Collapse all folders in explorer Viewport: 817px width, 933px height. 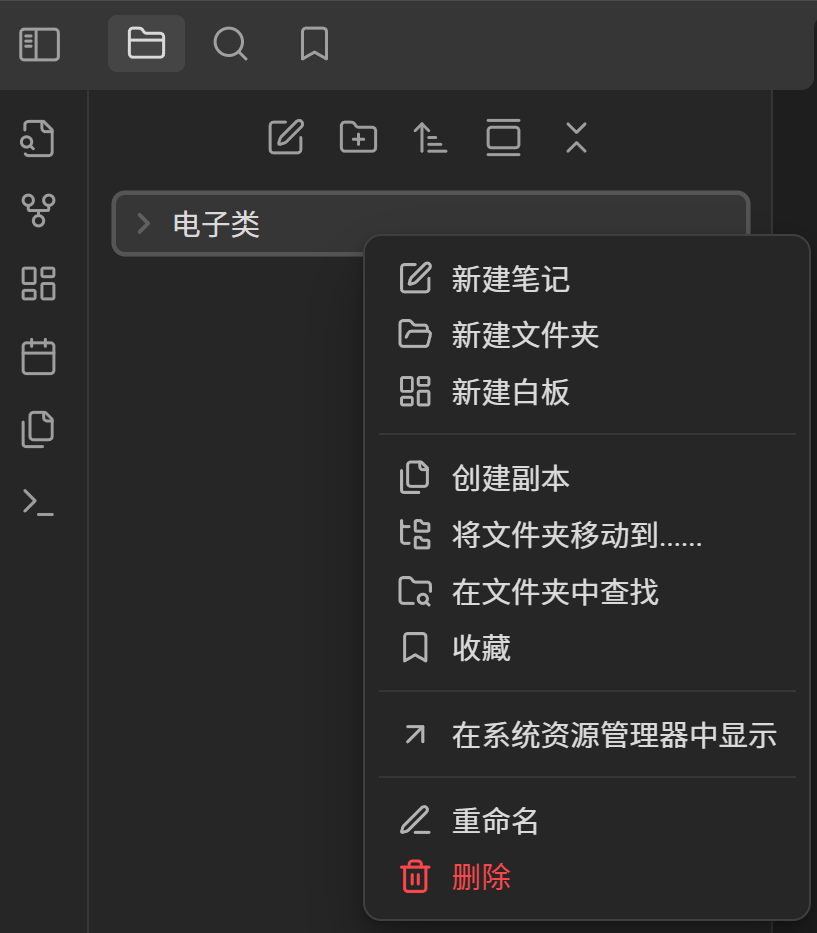(x=576, y=137)
